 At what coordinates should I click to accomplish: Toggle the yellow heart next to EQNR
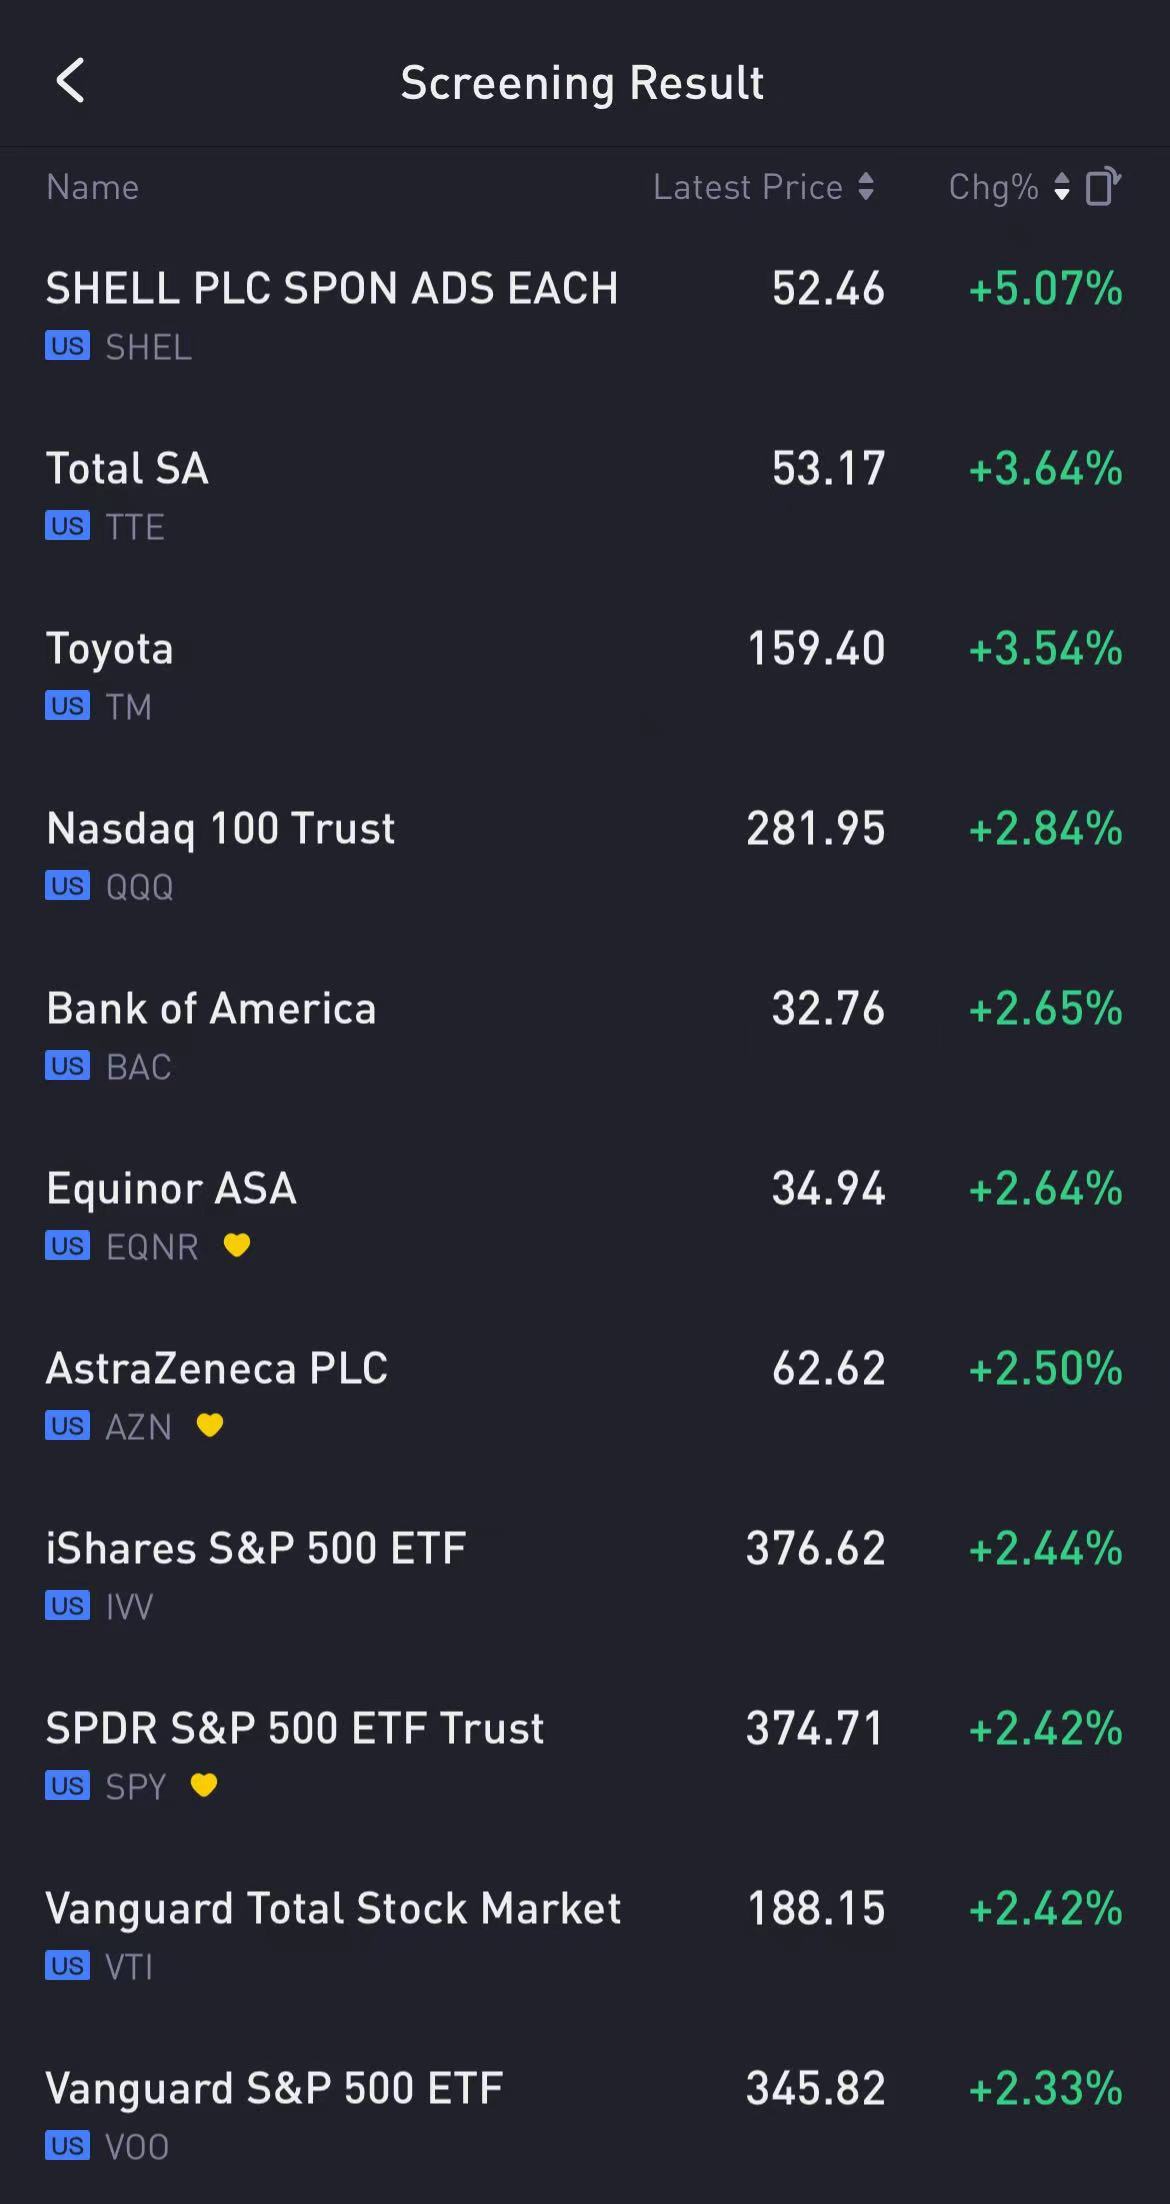click(x=237, y=1245)
